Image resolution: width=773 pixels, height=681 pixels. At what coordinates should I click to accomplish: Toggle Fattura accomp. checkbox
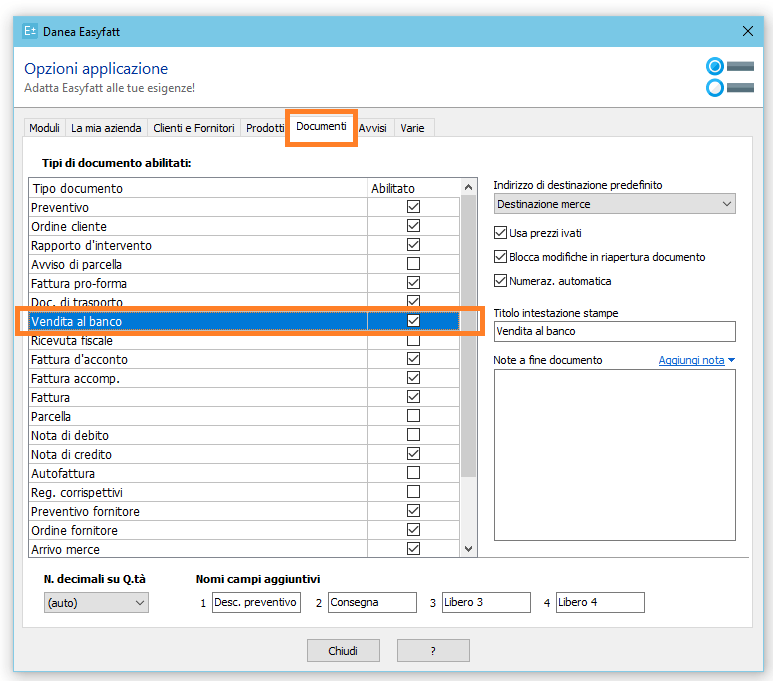413,378
